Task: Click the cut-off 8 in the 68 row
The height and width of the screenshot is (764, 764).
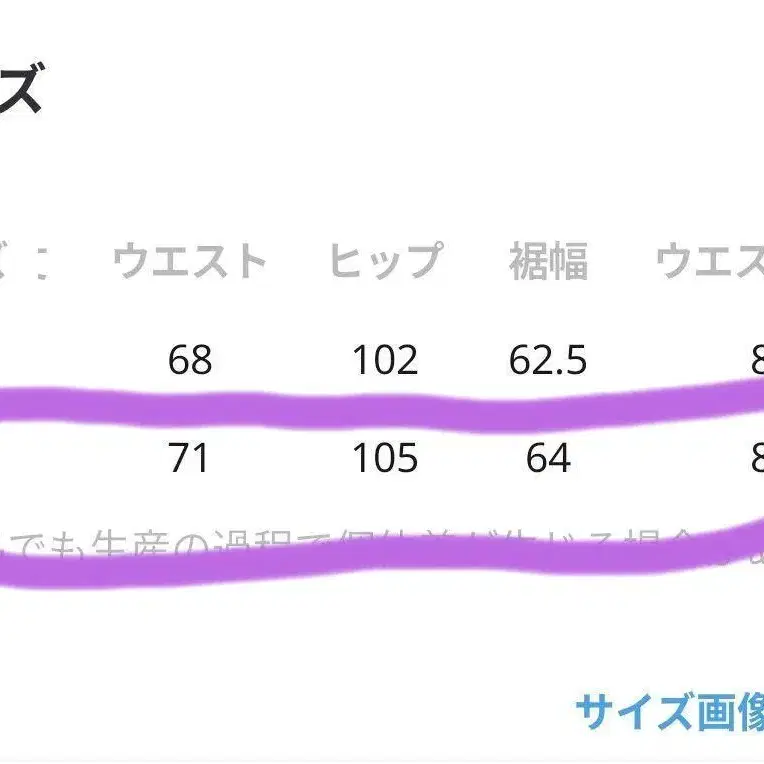Action: (757, 360)
